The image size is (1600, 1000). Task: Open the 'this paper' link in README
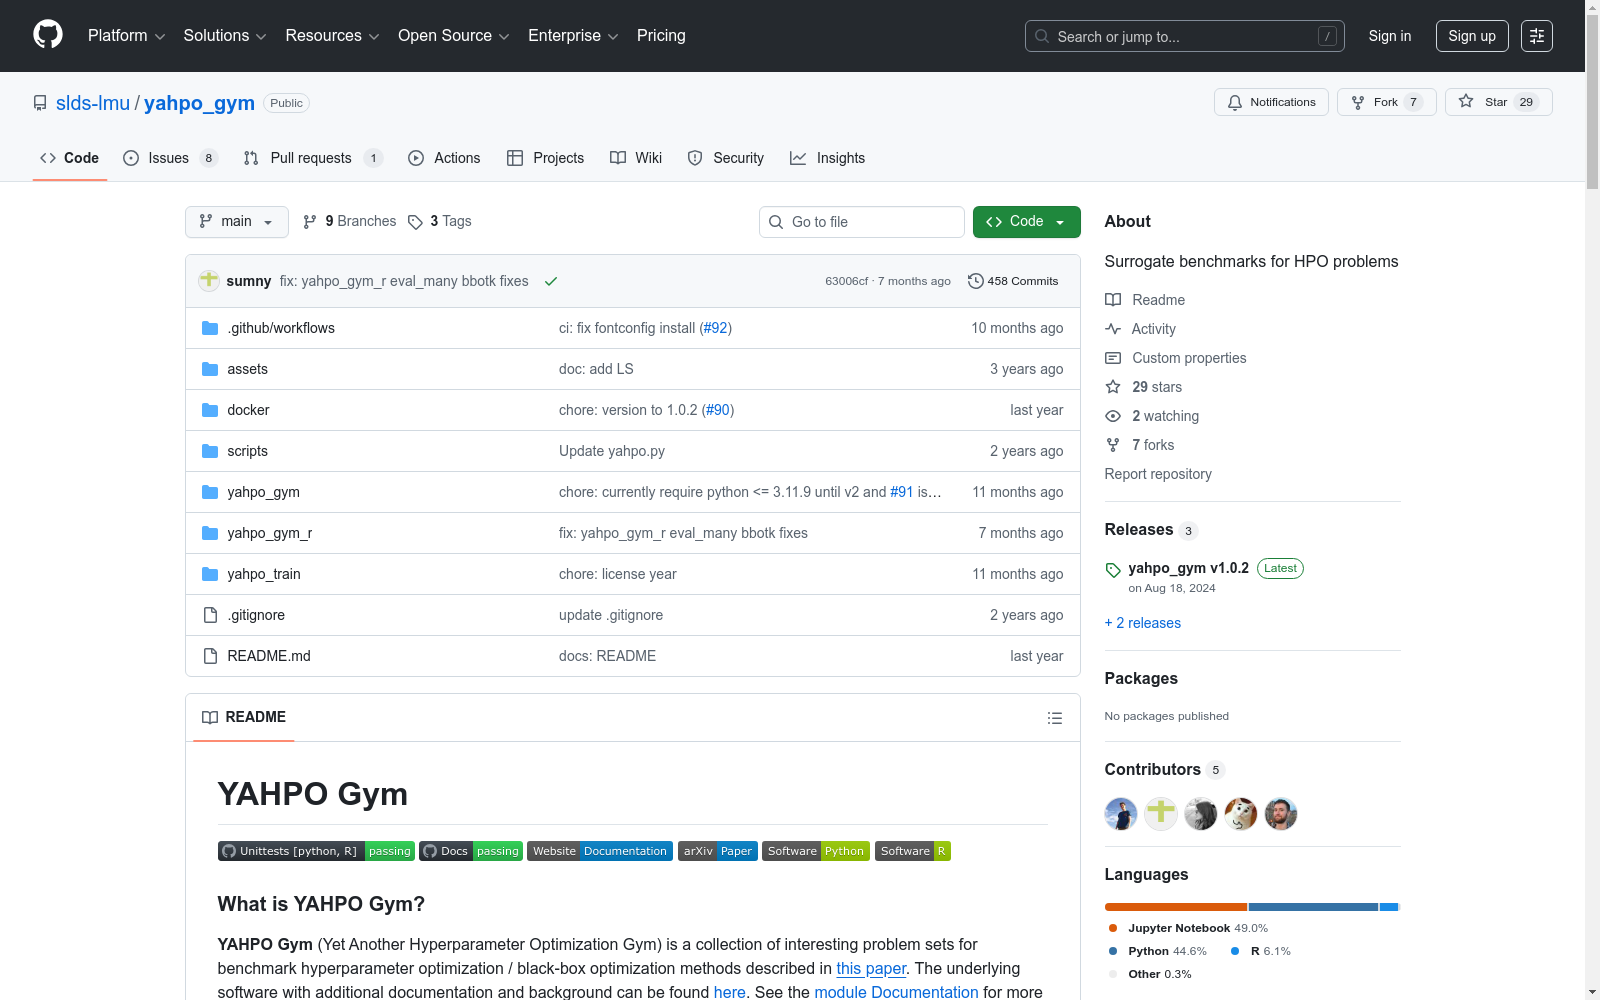coord(871,968)
